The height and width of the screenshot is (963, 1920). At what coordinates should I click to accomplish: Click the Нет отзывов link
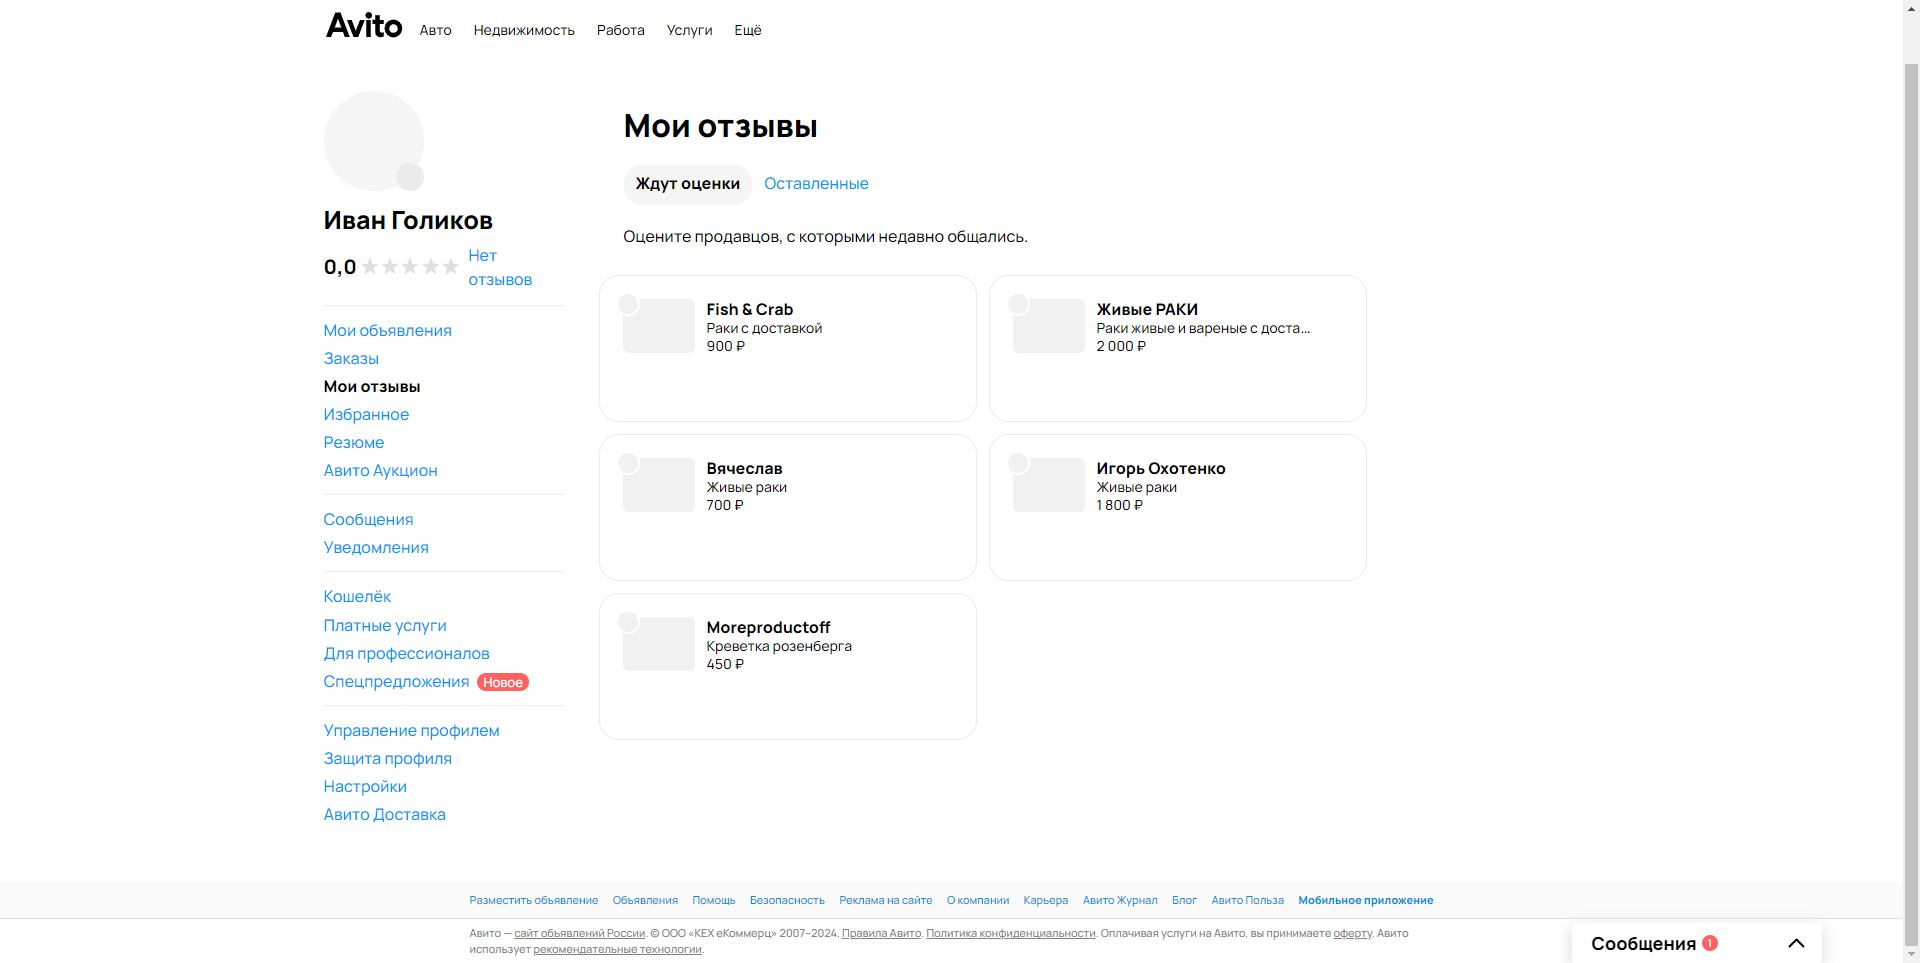pos(500,268)
